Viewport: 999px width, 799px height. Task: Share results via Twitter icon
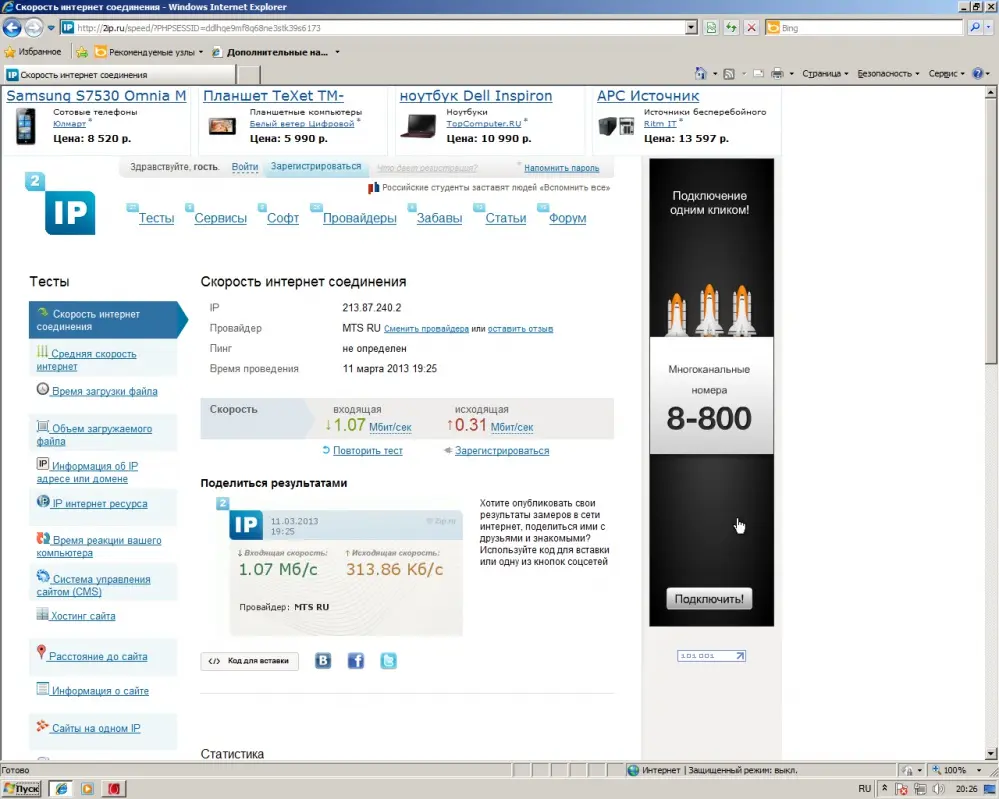pyautogui.click(x=388, y=661)
